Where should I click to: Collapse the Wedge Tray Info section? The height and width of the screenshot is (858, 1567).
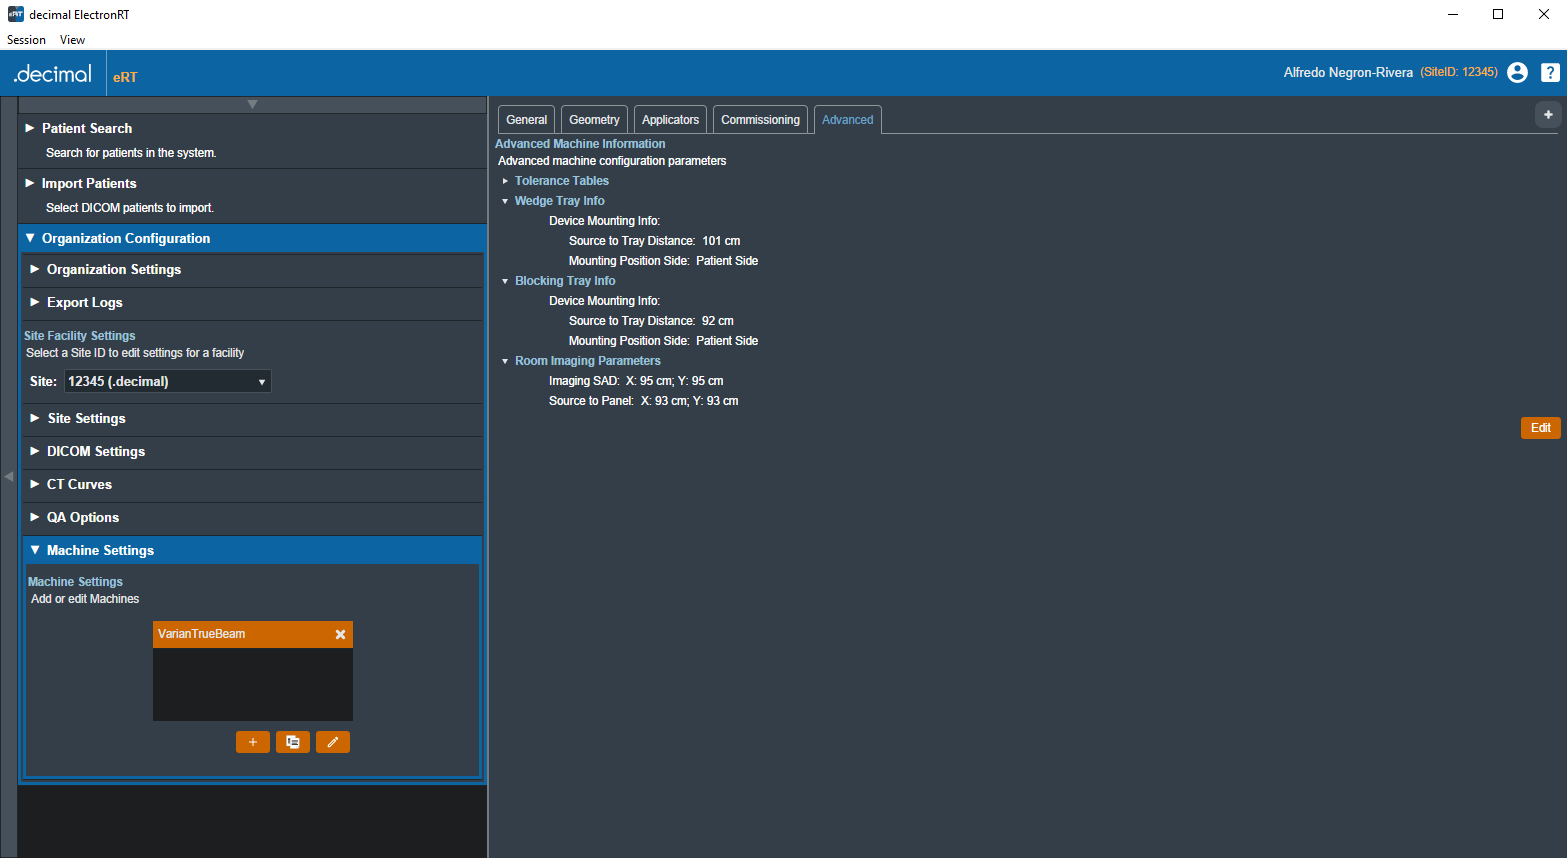(559, 201)
